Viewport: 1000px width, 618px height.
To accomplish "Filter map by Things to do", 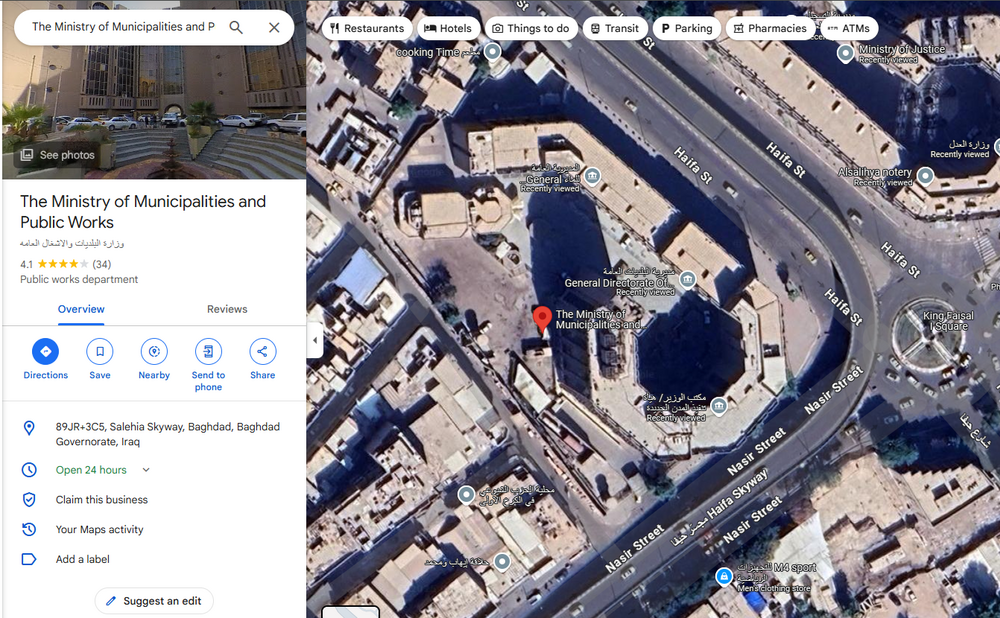I will 531,28.
